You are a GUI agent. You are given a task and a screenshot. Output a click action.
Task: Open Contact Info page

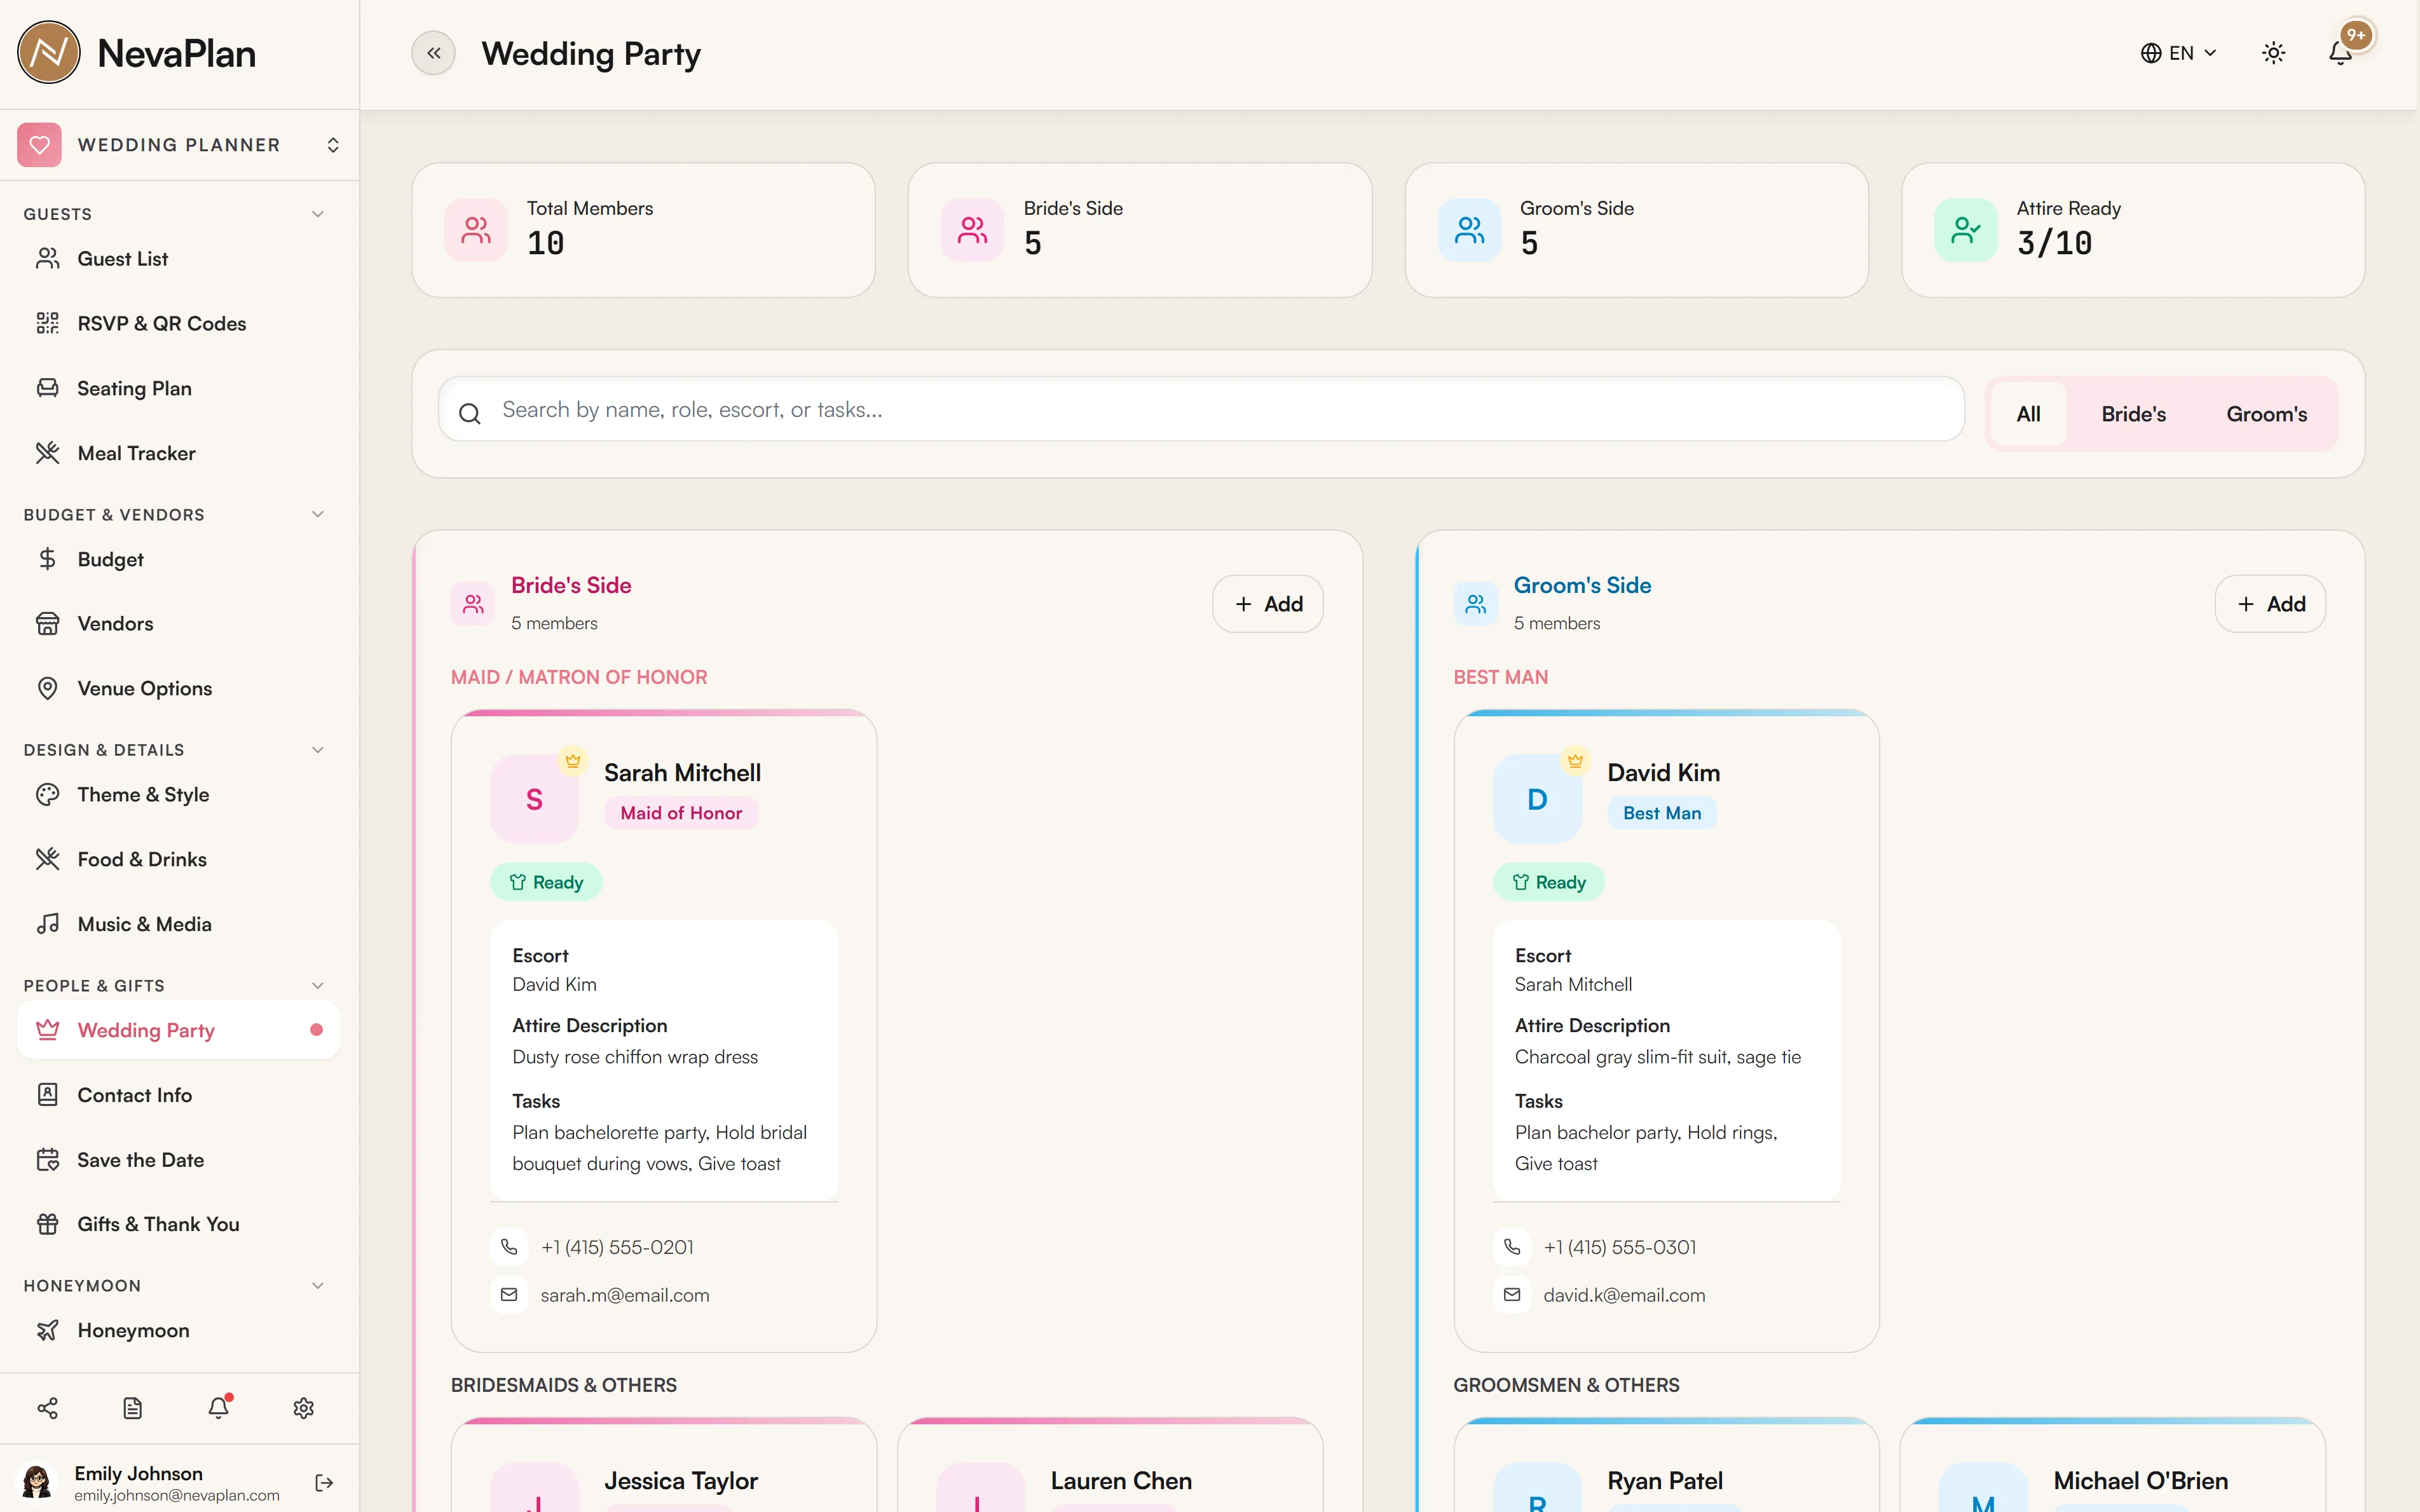[x=179, y=1095]
